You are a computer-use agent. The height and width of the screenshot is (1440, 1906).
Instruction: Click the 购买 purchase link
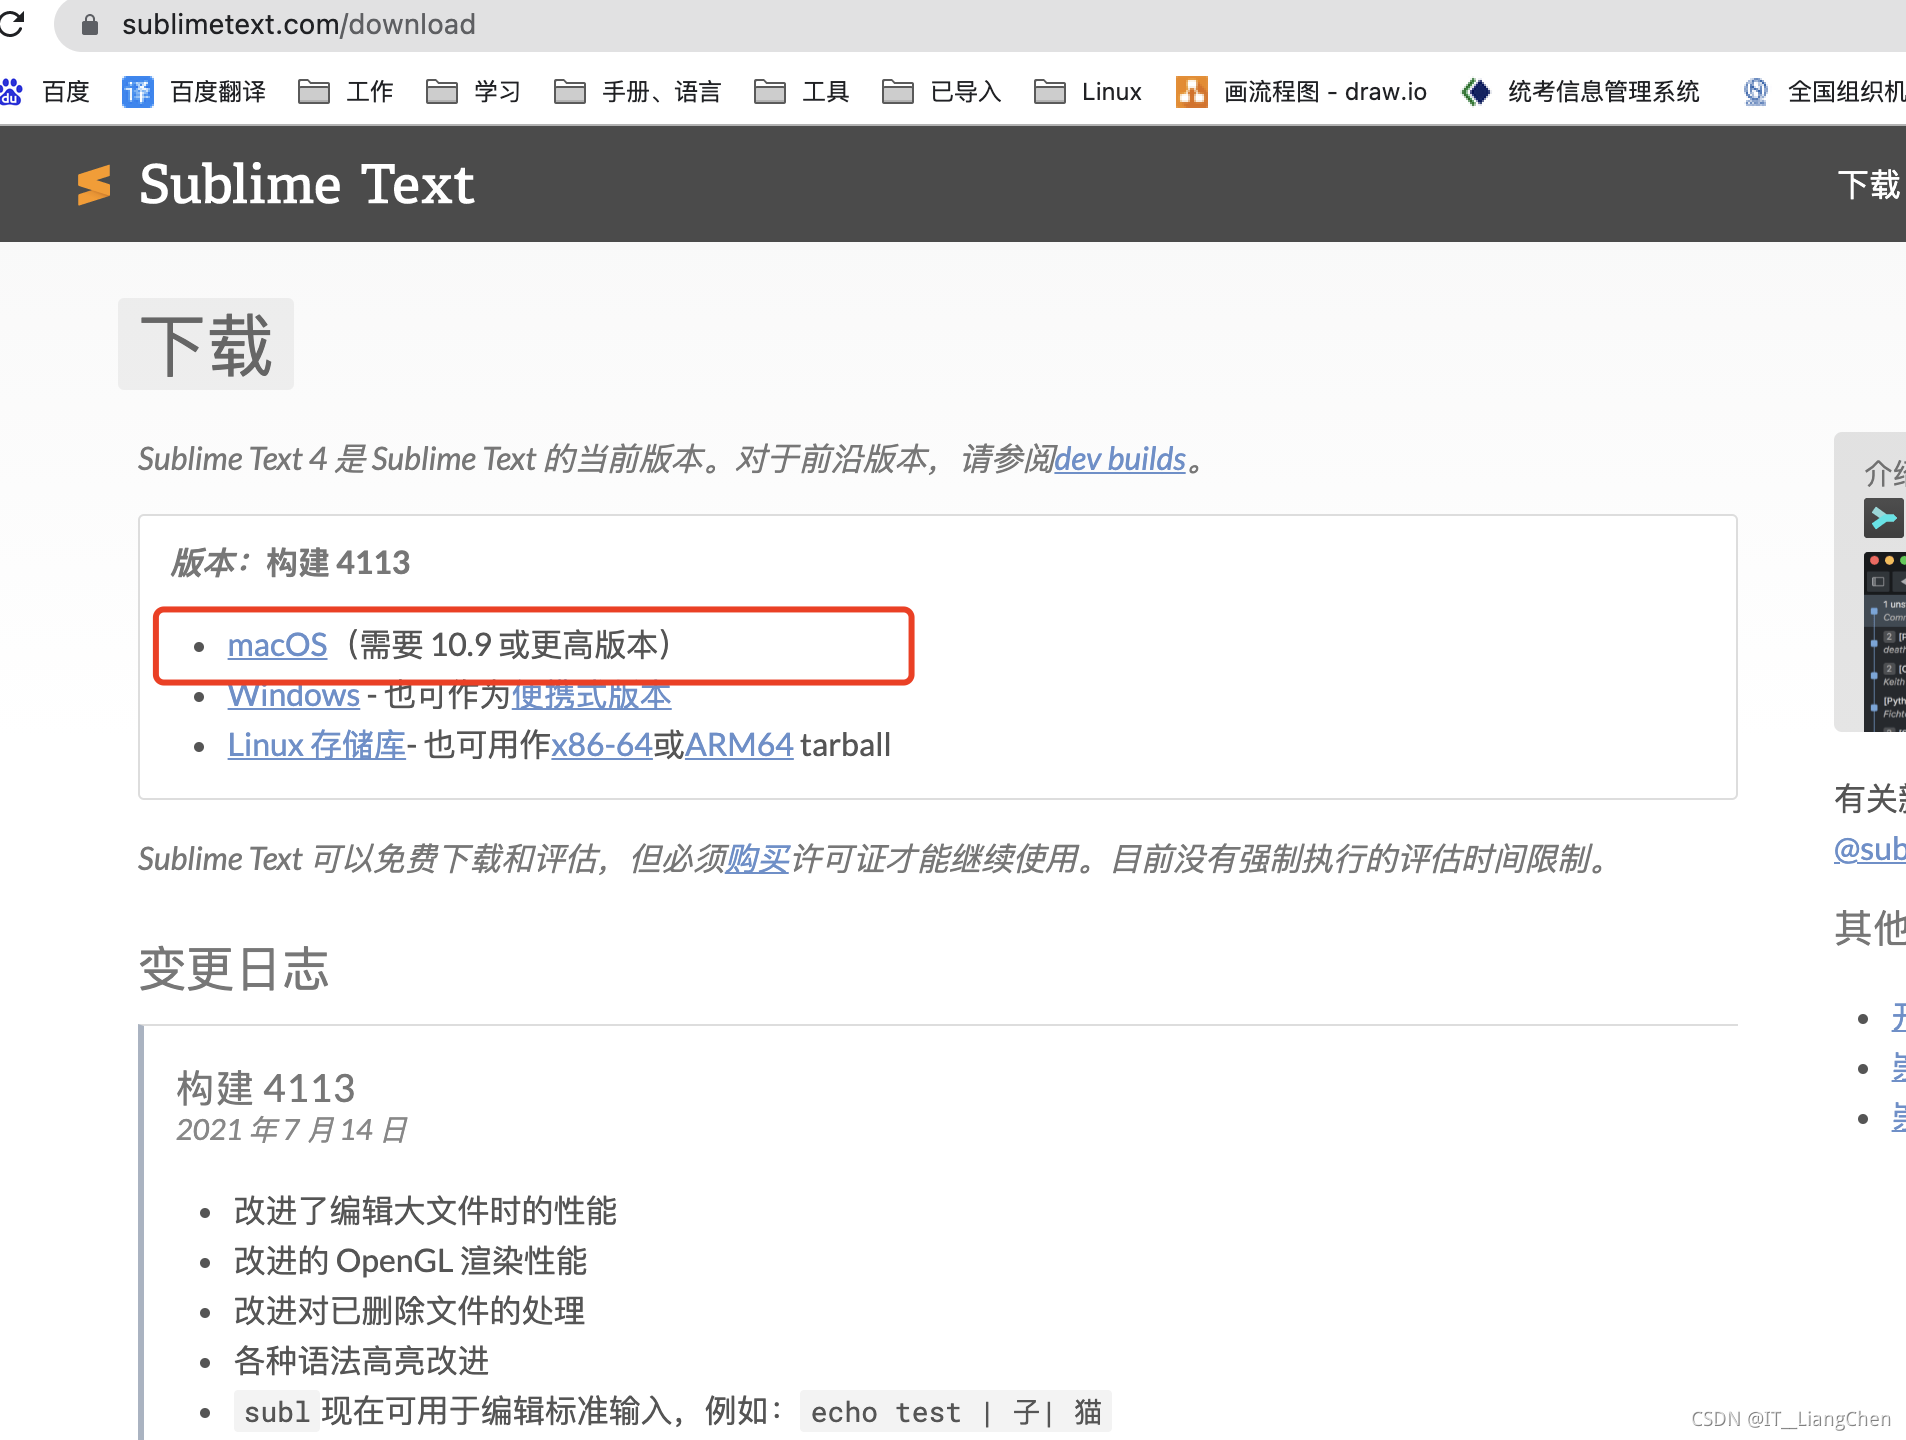[758, 859]
